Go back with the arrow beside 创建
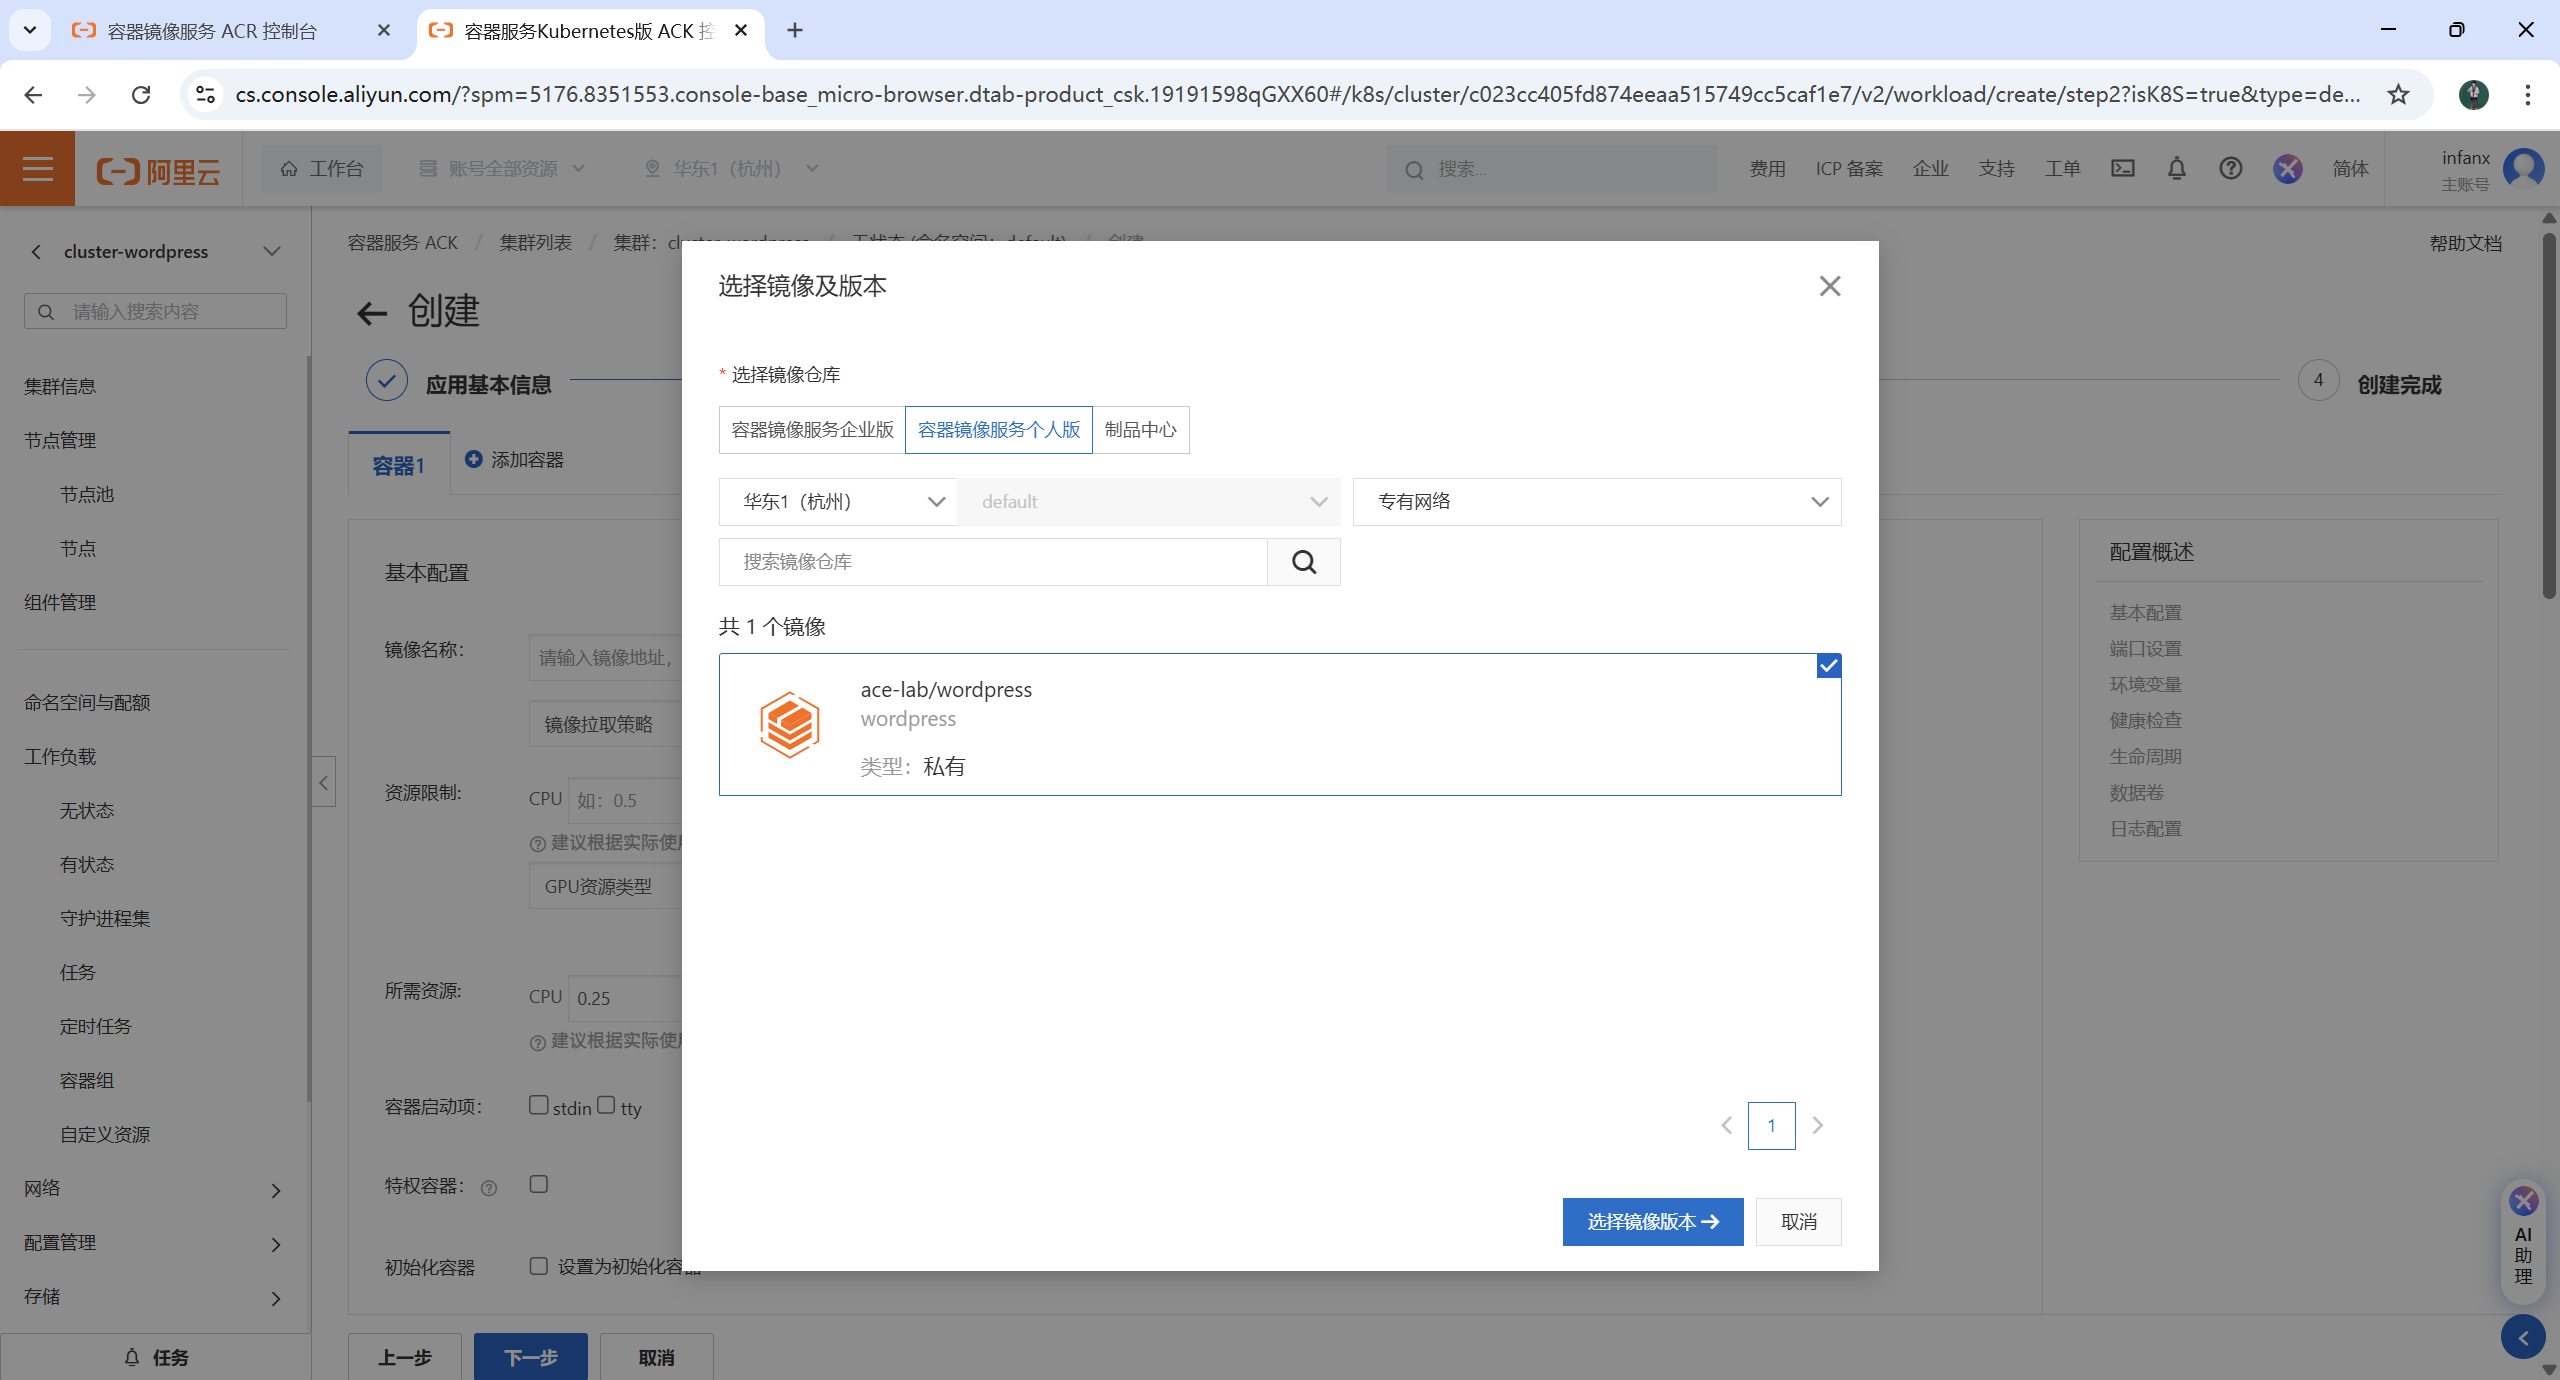Image resolution: width=2560 pixels, height=1380 pixels. [x=371, y=314]
